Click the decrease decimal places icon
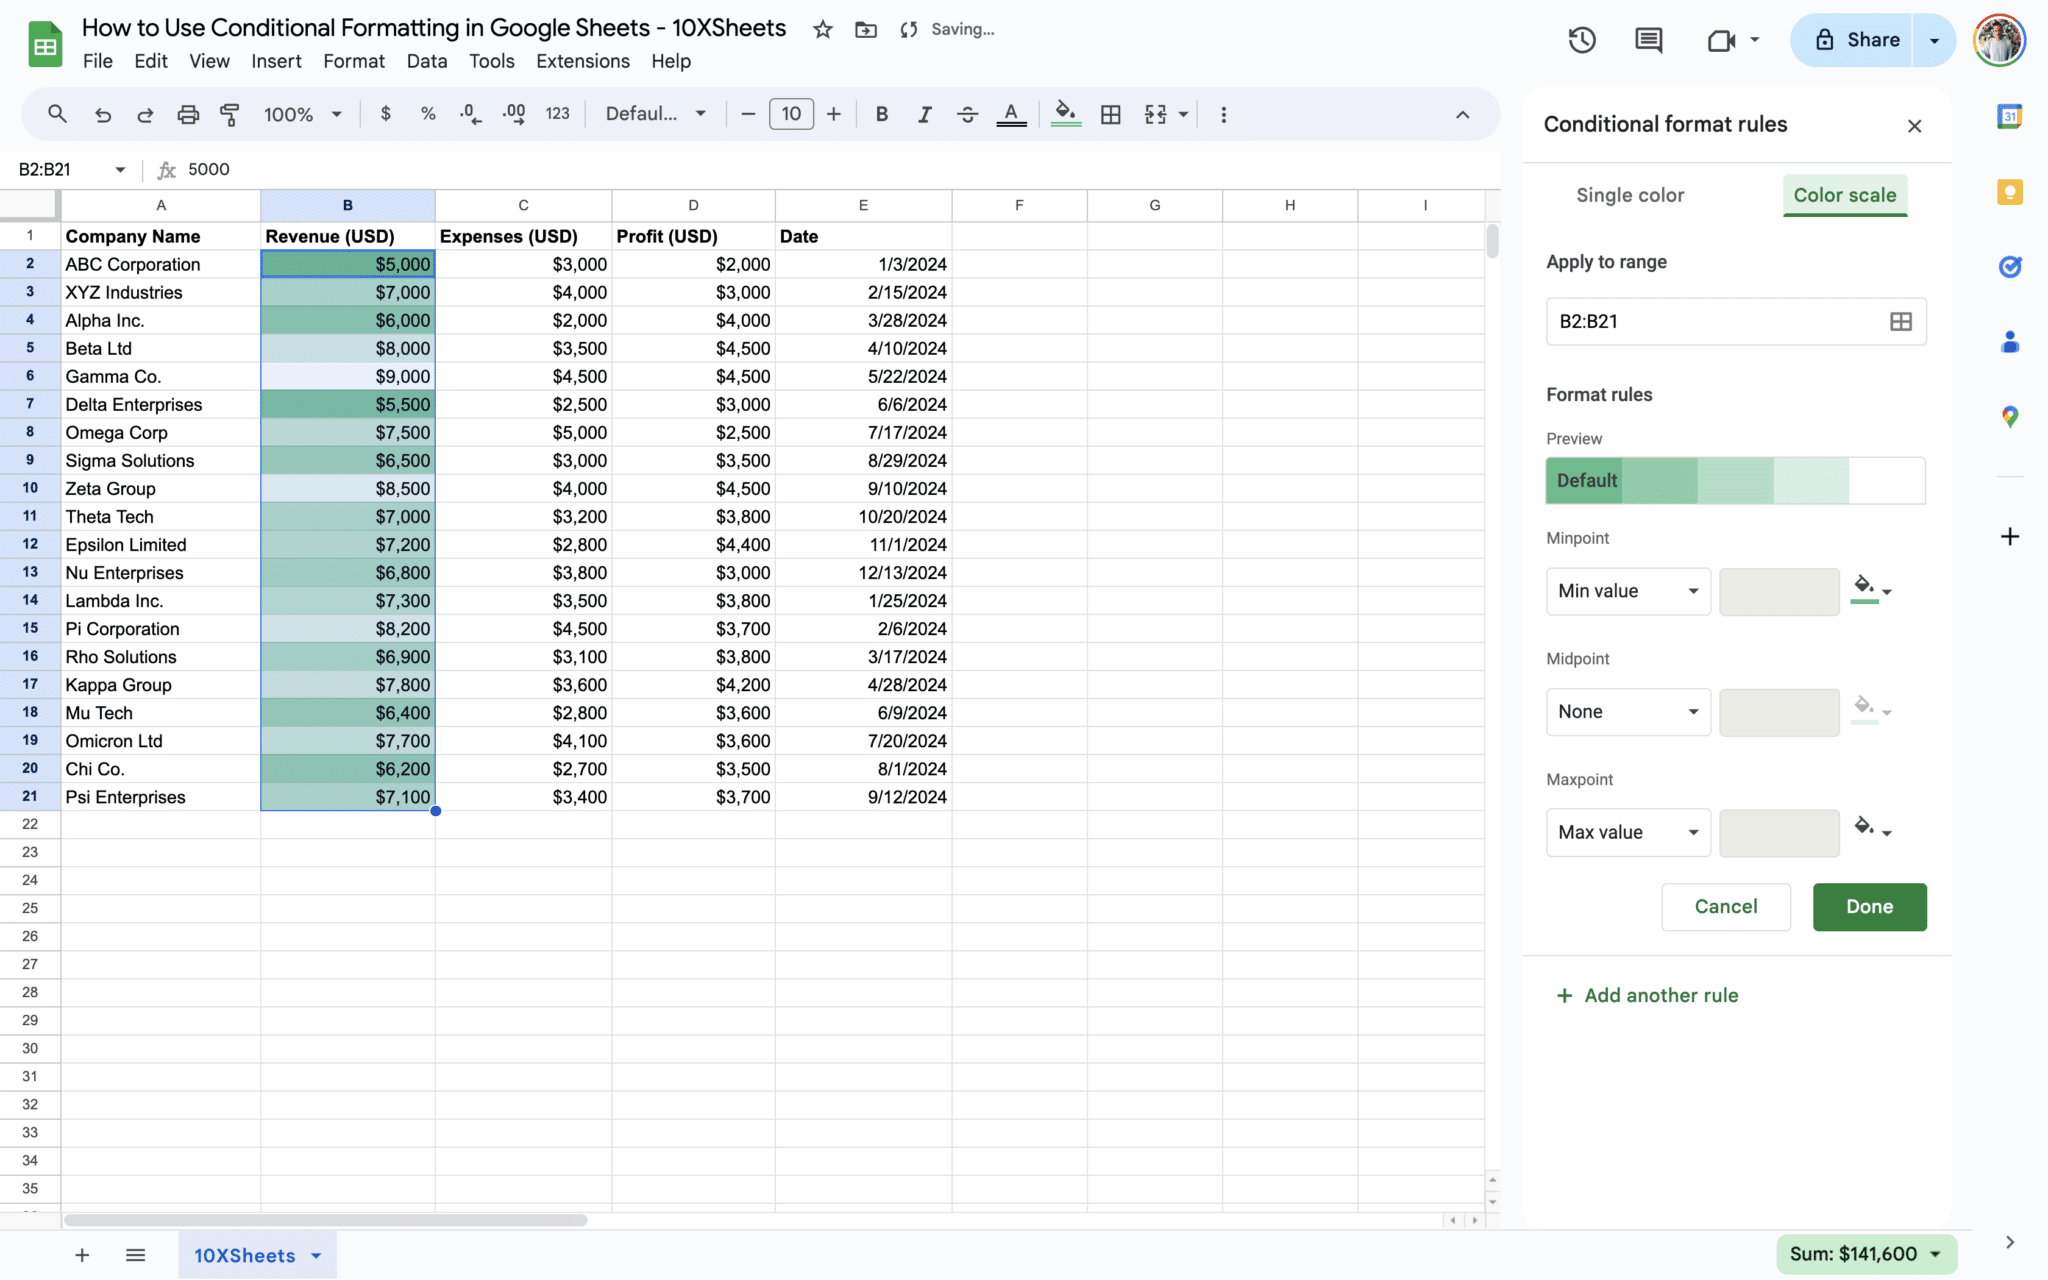Image resolution: width=2048 pixels, height=1280 pixels. click(x=471, y=114)
